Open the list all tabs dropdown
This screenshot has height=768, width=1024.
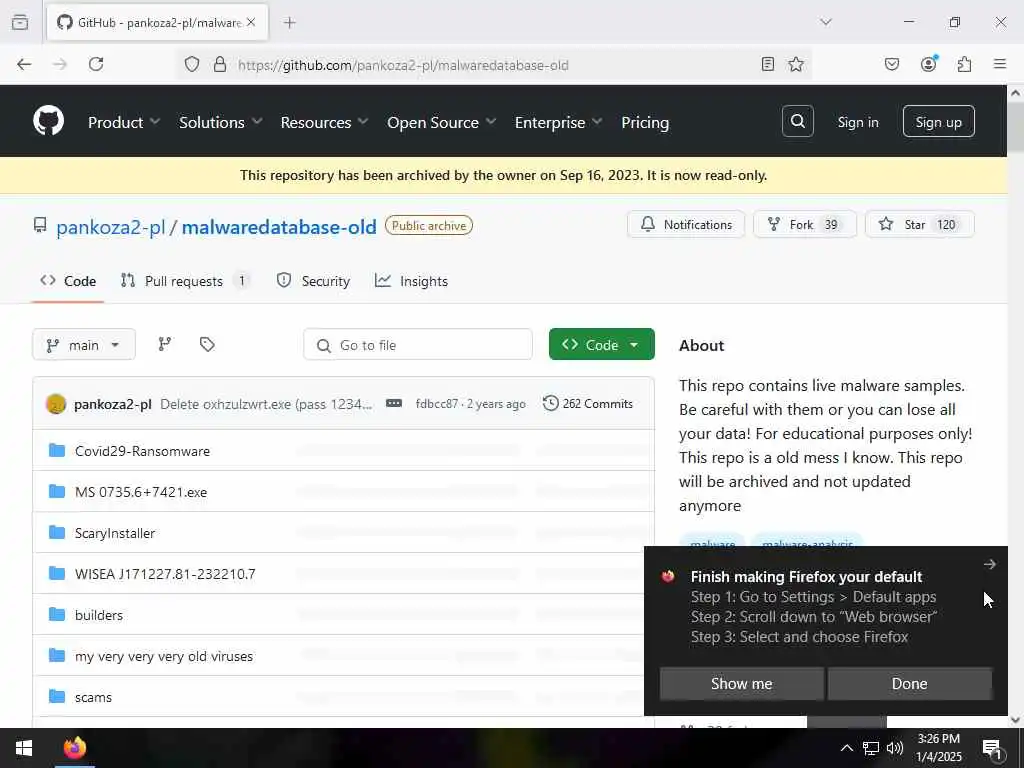pyautogui.click(x=826, y=22)
